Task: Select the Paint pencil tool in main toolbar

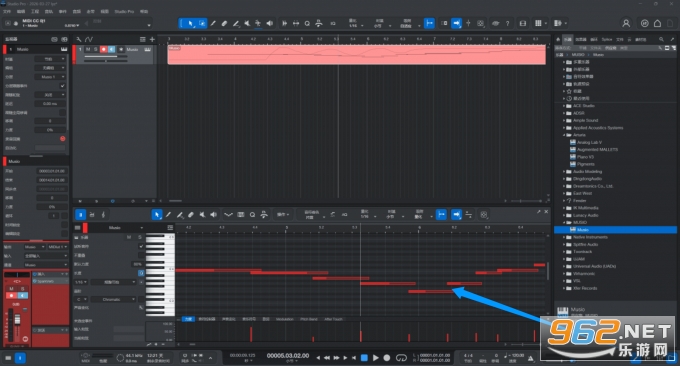Action: point(235,23)
